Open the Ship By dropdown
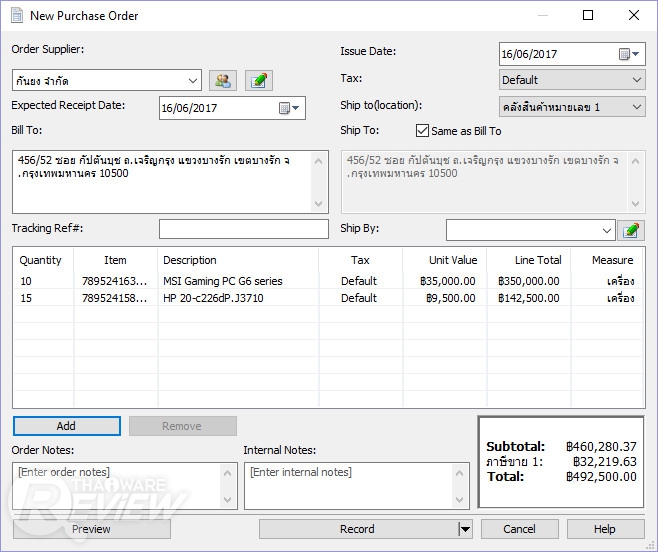The height and width of the screenshot is (552, 658). (606, 230)
